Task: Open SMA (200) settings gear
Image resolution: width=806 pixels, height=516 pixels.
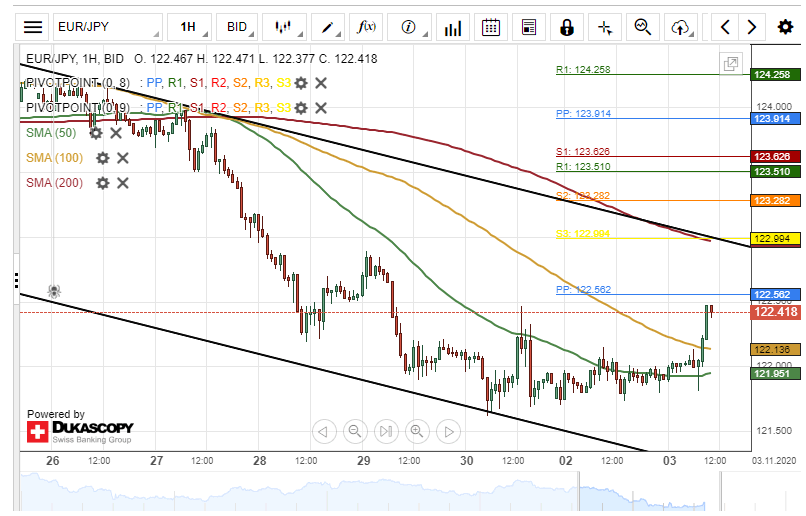Action: pos(103,183)
